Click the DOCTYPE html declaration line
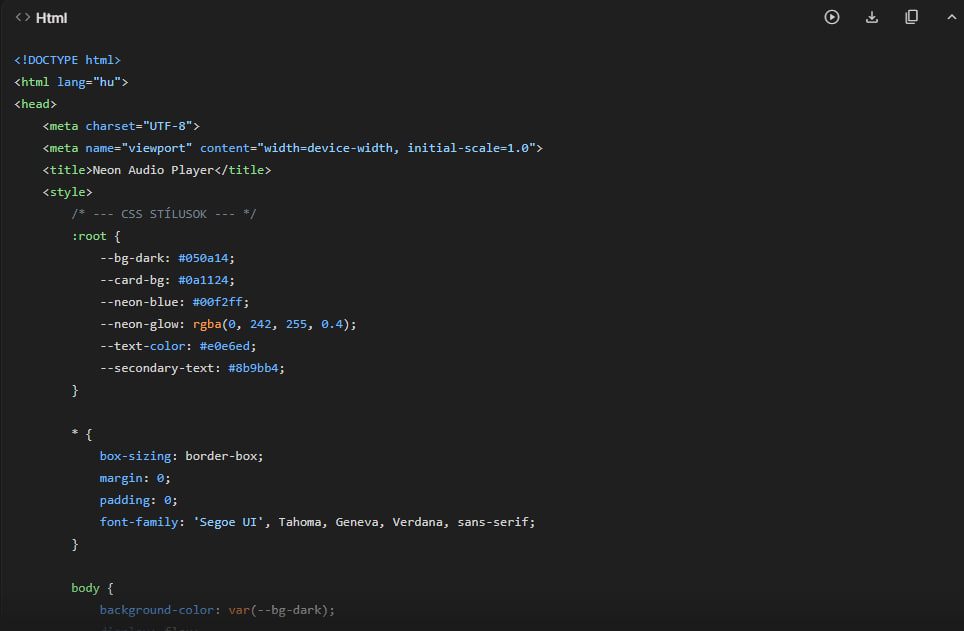Screen dimensions: 964x631 [x=67, y=60]
